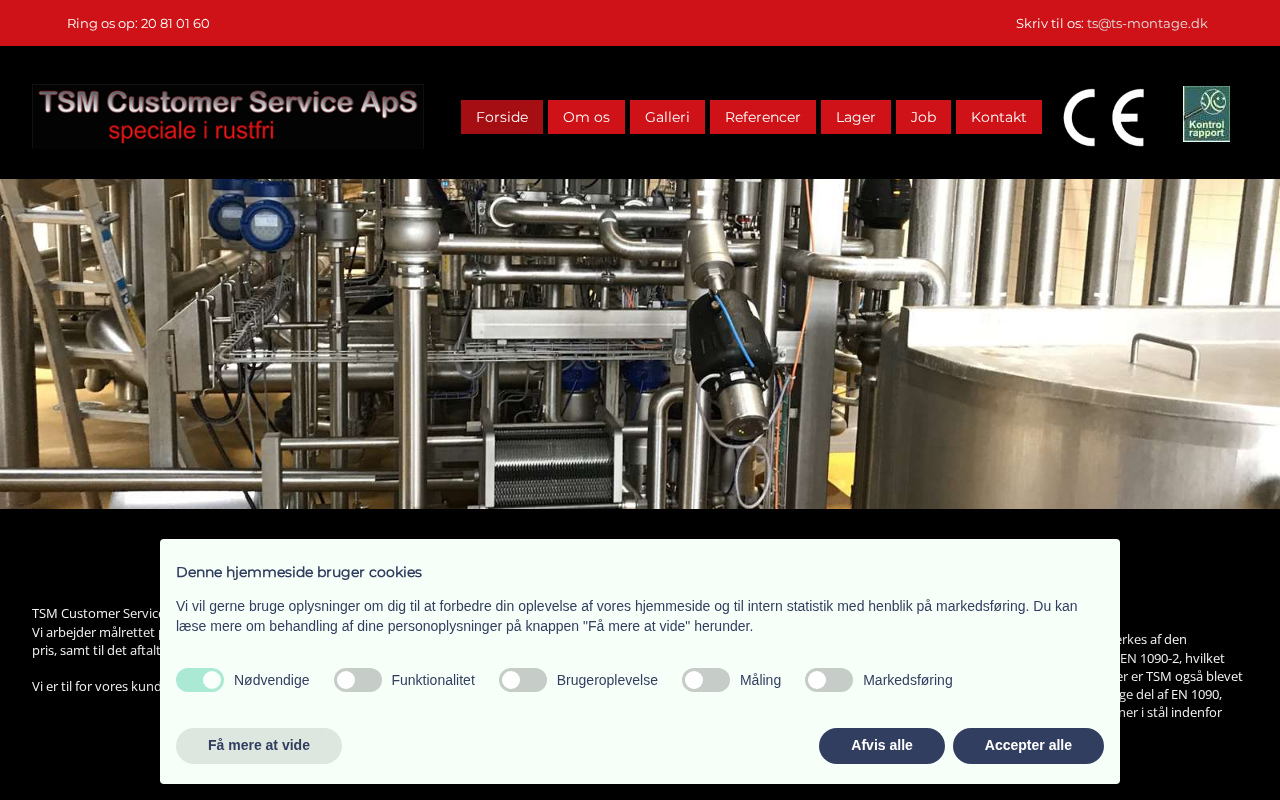Navigate to the Job menu item
1280x800 pixels.
coord(923,117)
